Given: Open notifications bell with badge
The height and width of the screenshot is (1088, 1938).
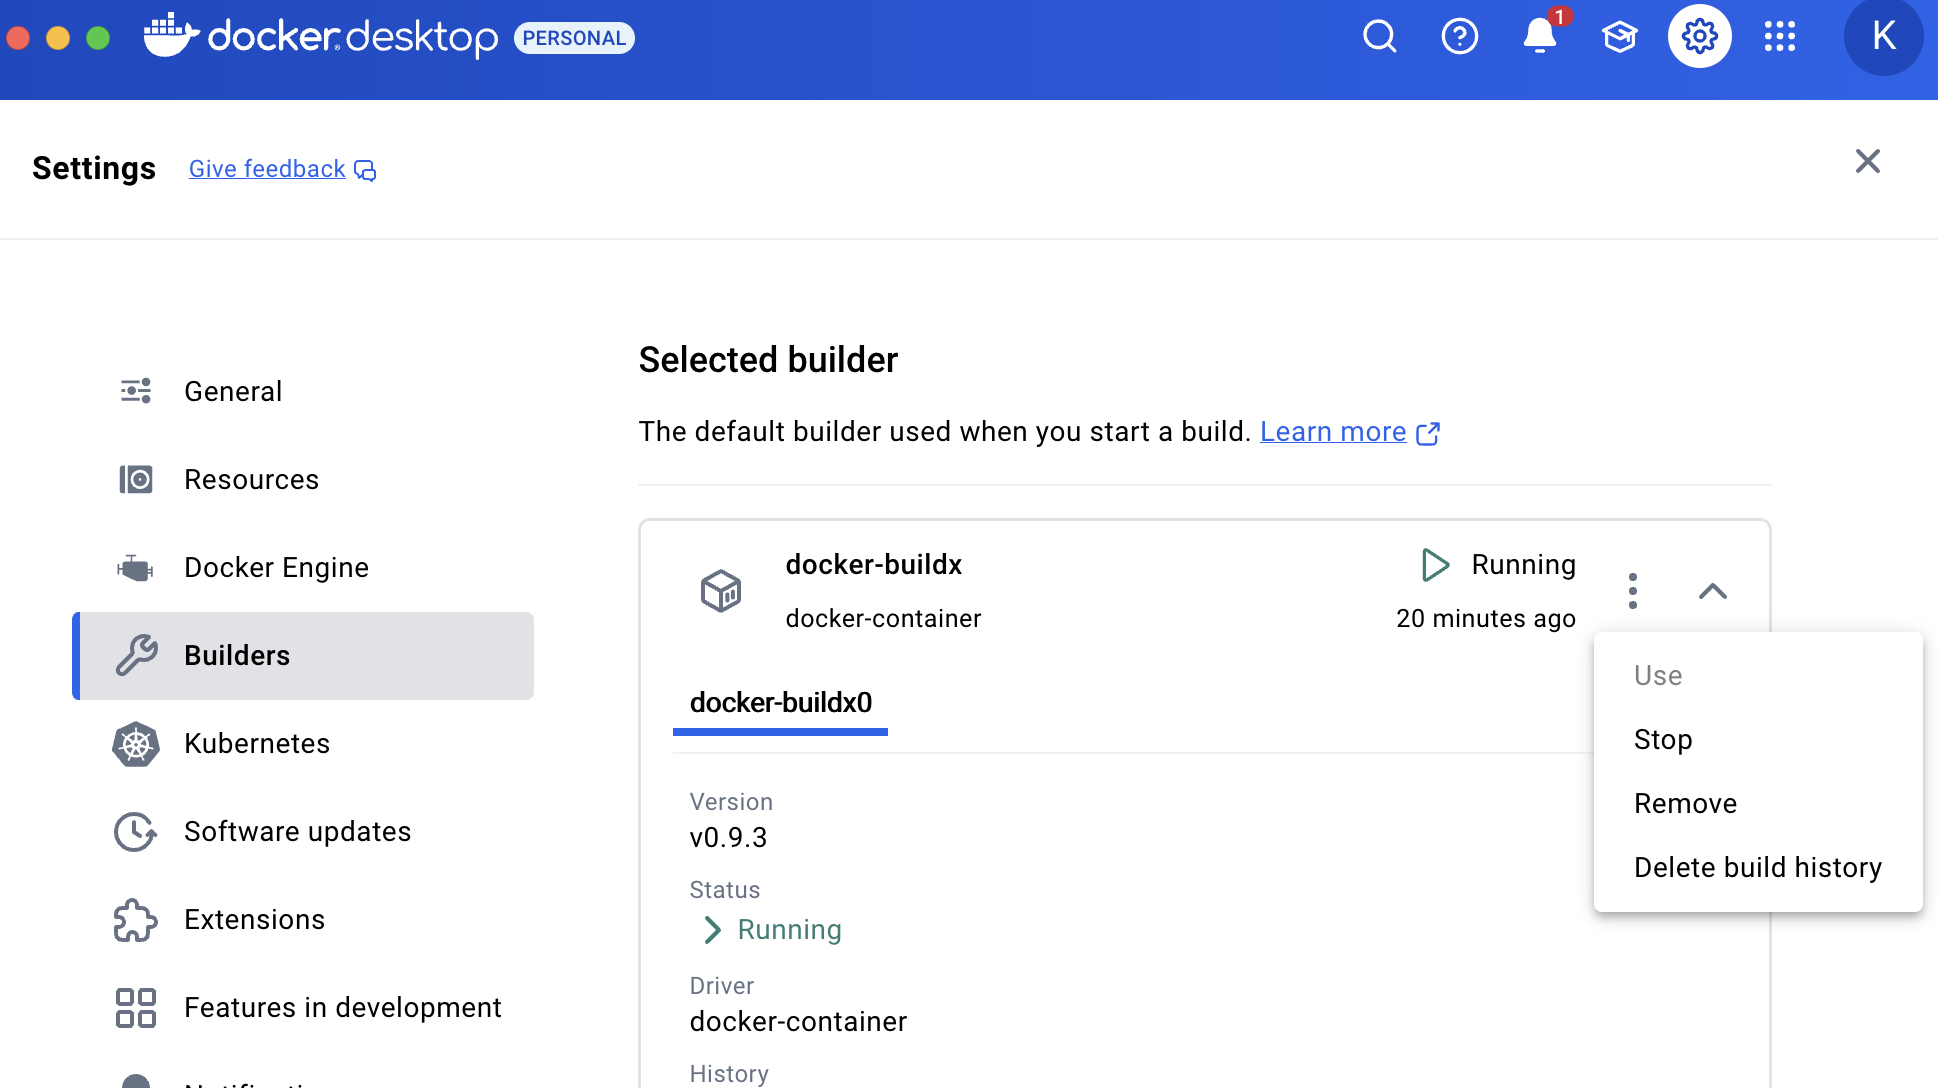Looking at the screenshot, I should tap(1539, 37).
